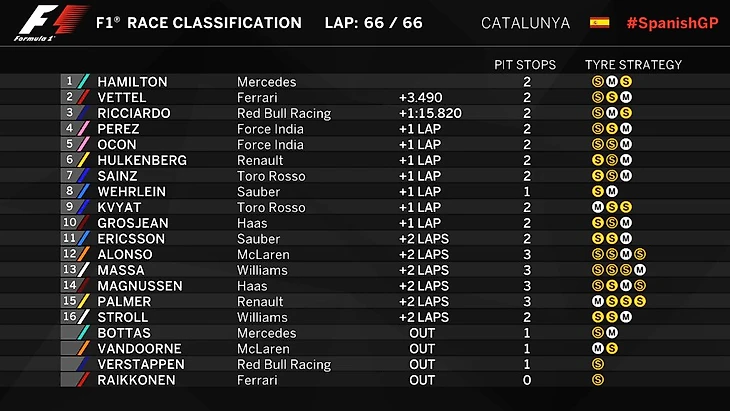Click the Formula 1 logo
Image resolution: width=730 pixels, height=411 pixels.
pyautogui.click(x=51, y=23)
